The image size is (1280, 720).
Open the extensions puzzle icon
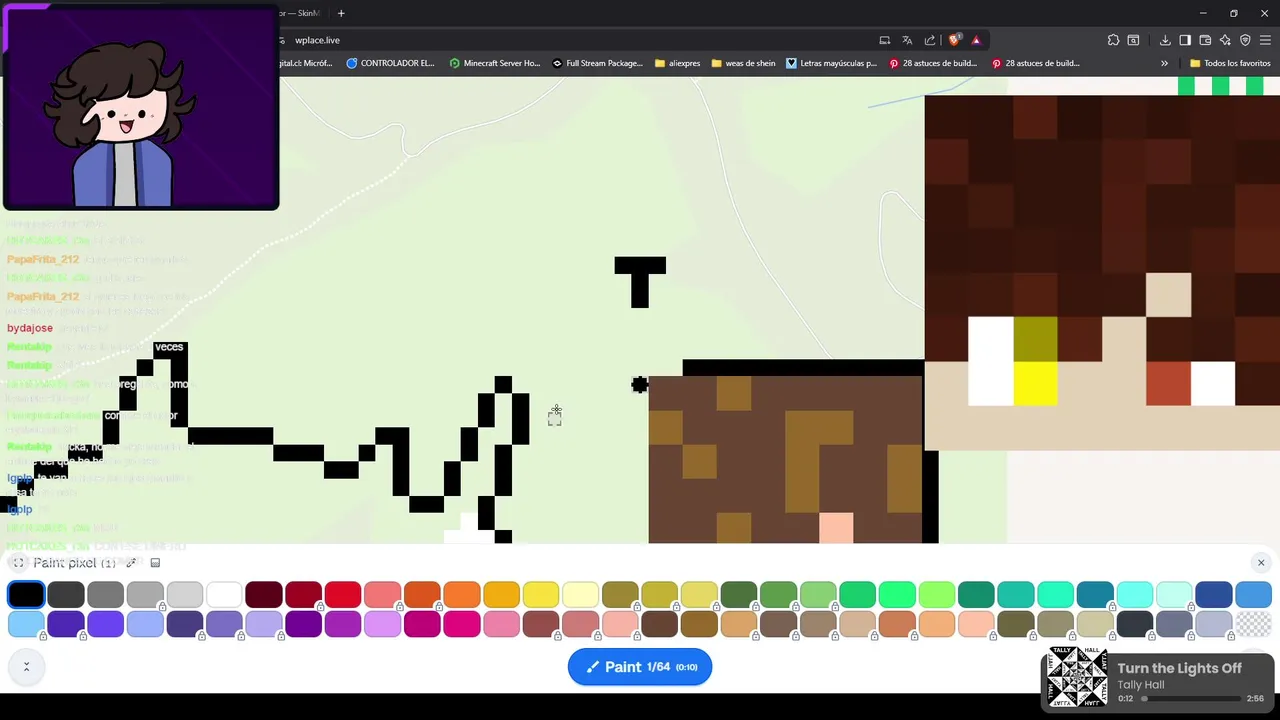click(1113, 40)
